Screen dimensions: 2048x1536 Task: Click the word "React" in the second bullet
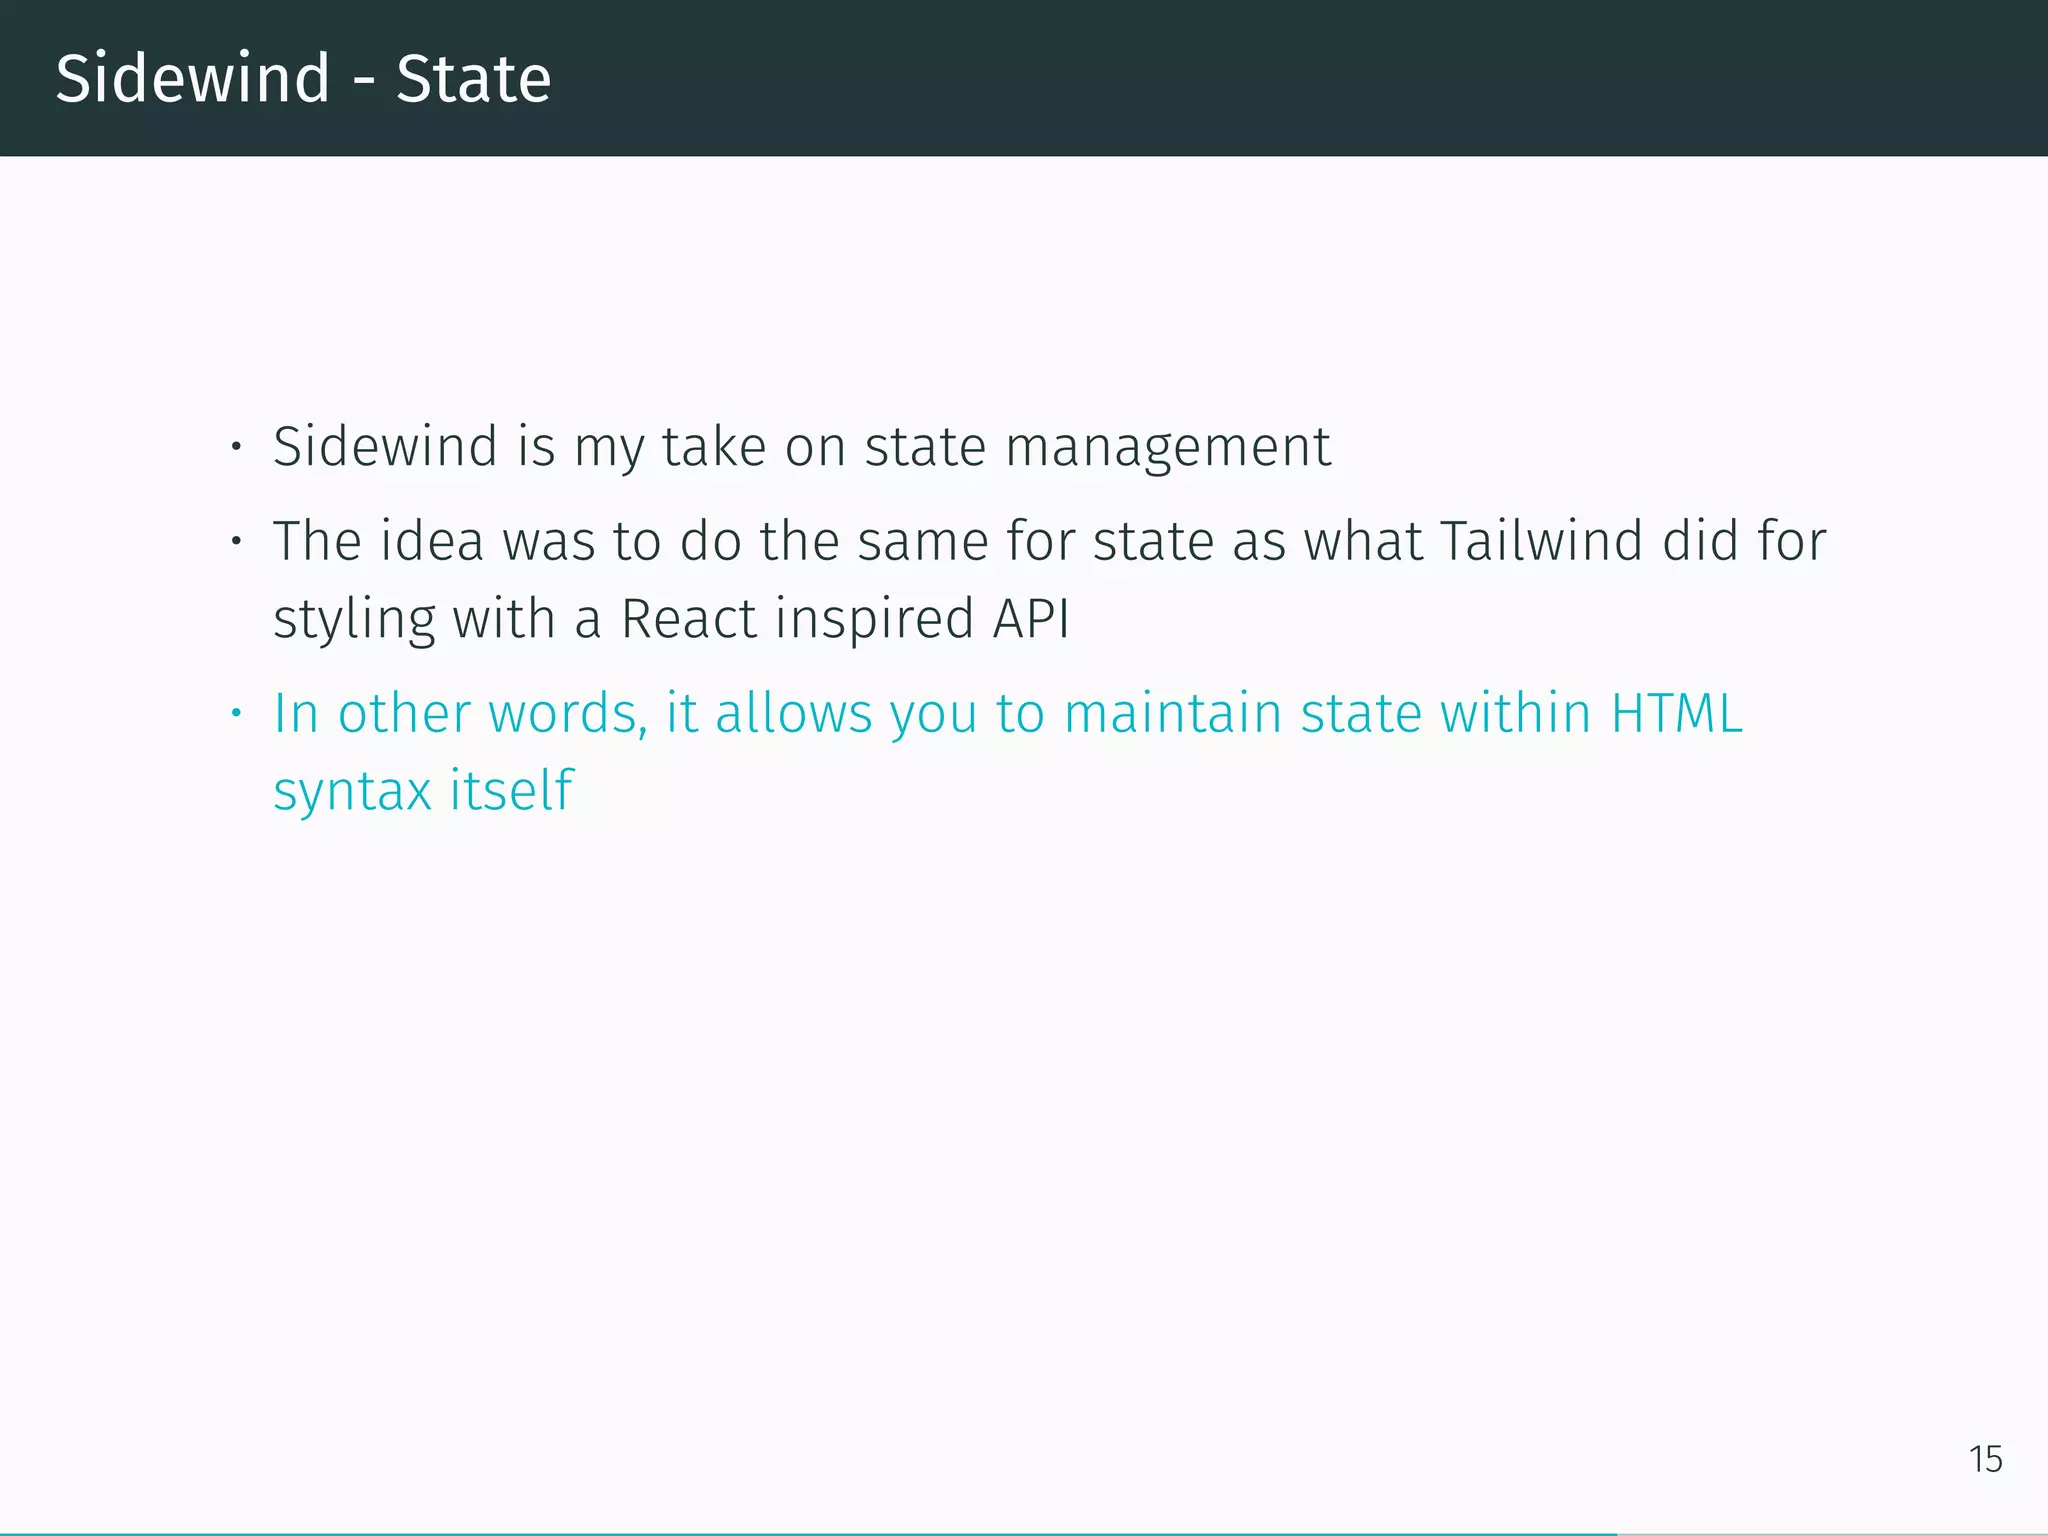tap(689, 618)
